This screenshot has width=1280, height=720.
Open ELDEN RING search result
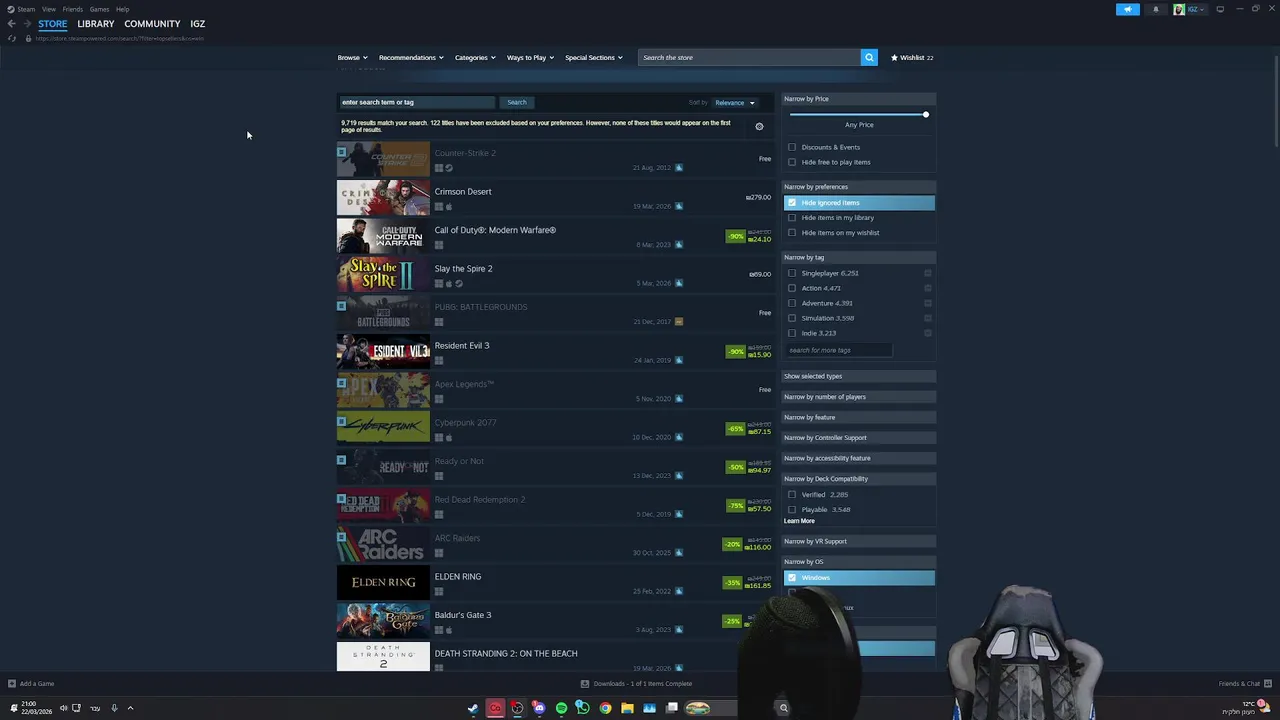tap(555, 583)
